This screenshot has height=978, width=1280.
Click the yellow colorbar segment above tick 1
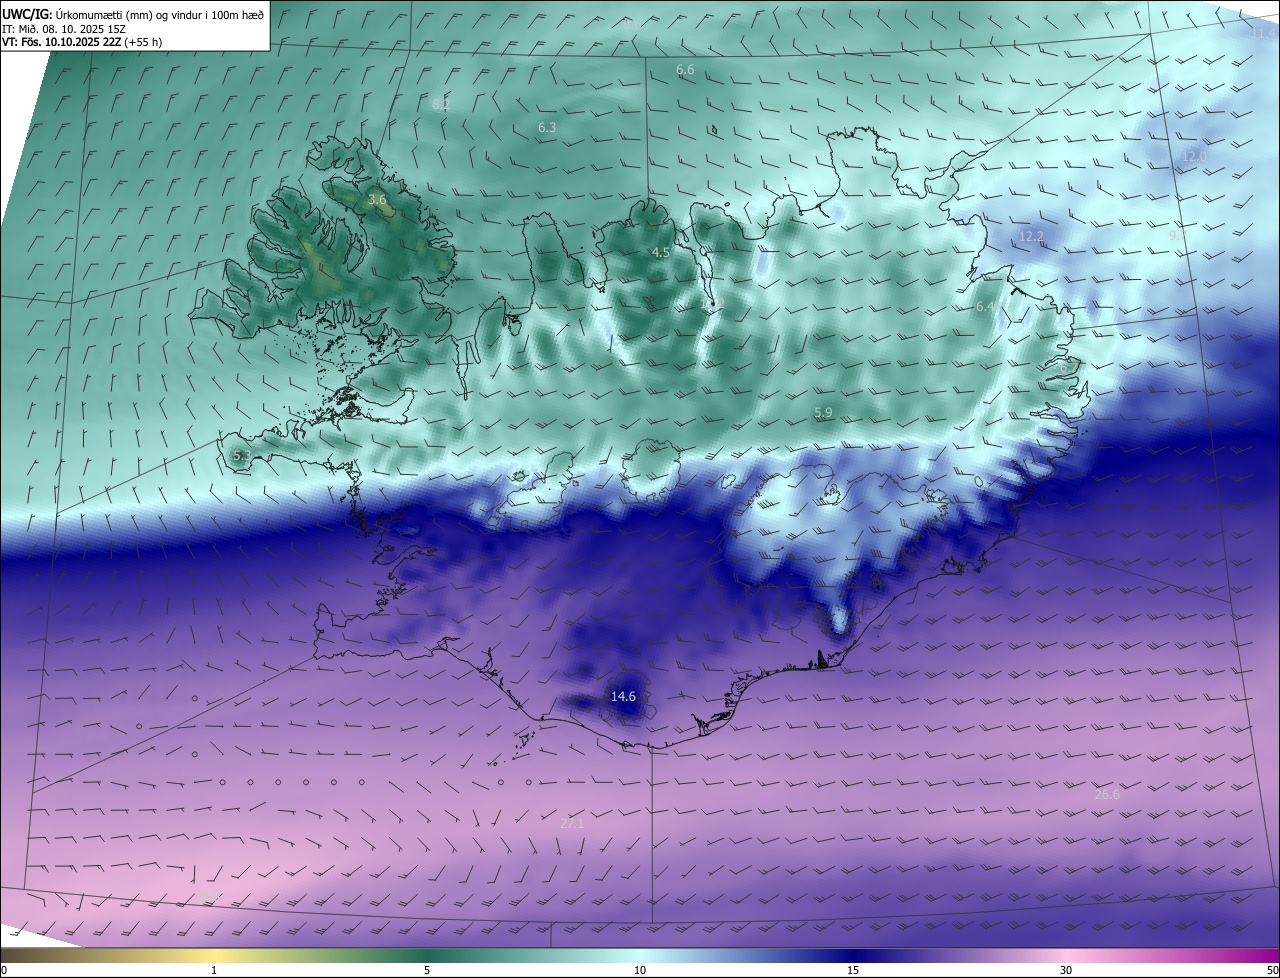click(x=214, y=955)
